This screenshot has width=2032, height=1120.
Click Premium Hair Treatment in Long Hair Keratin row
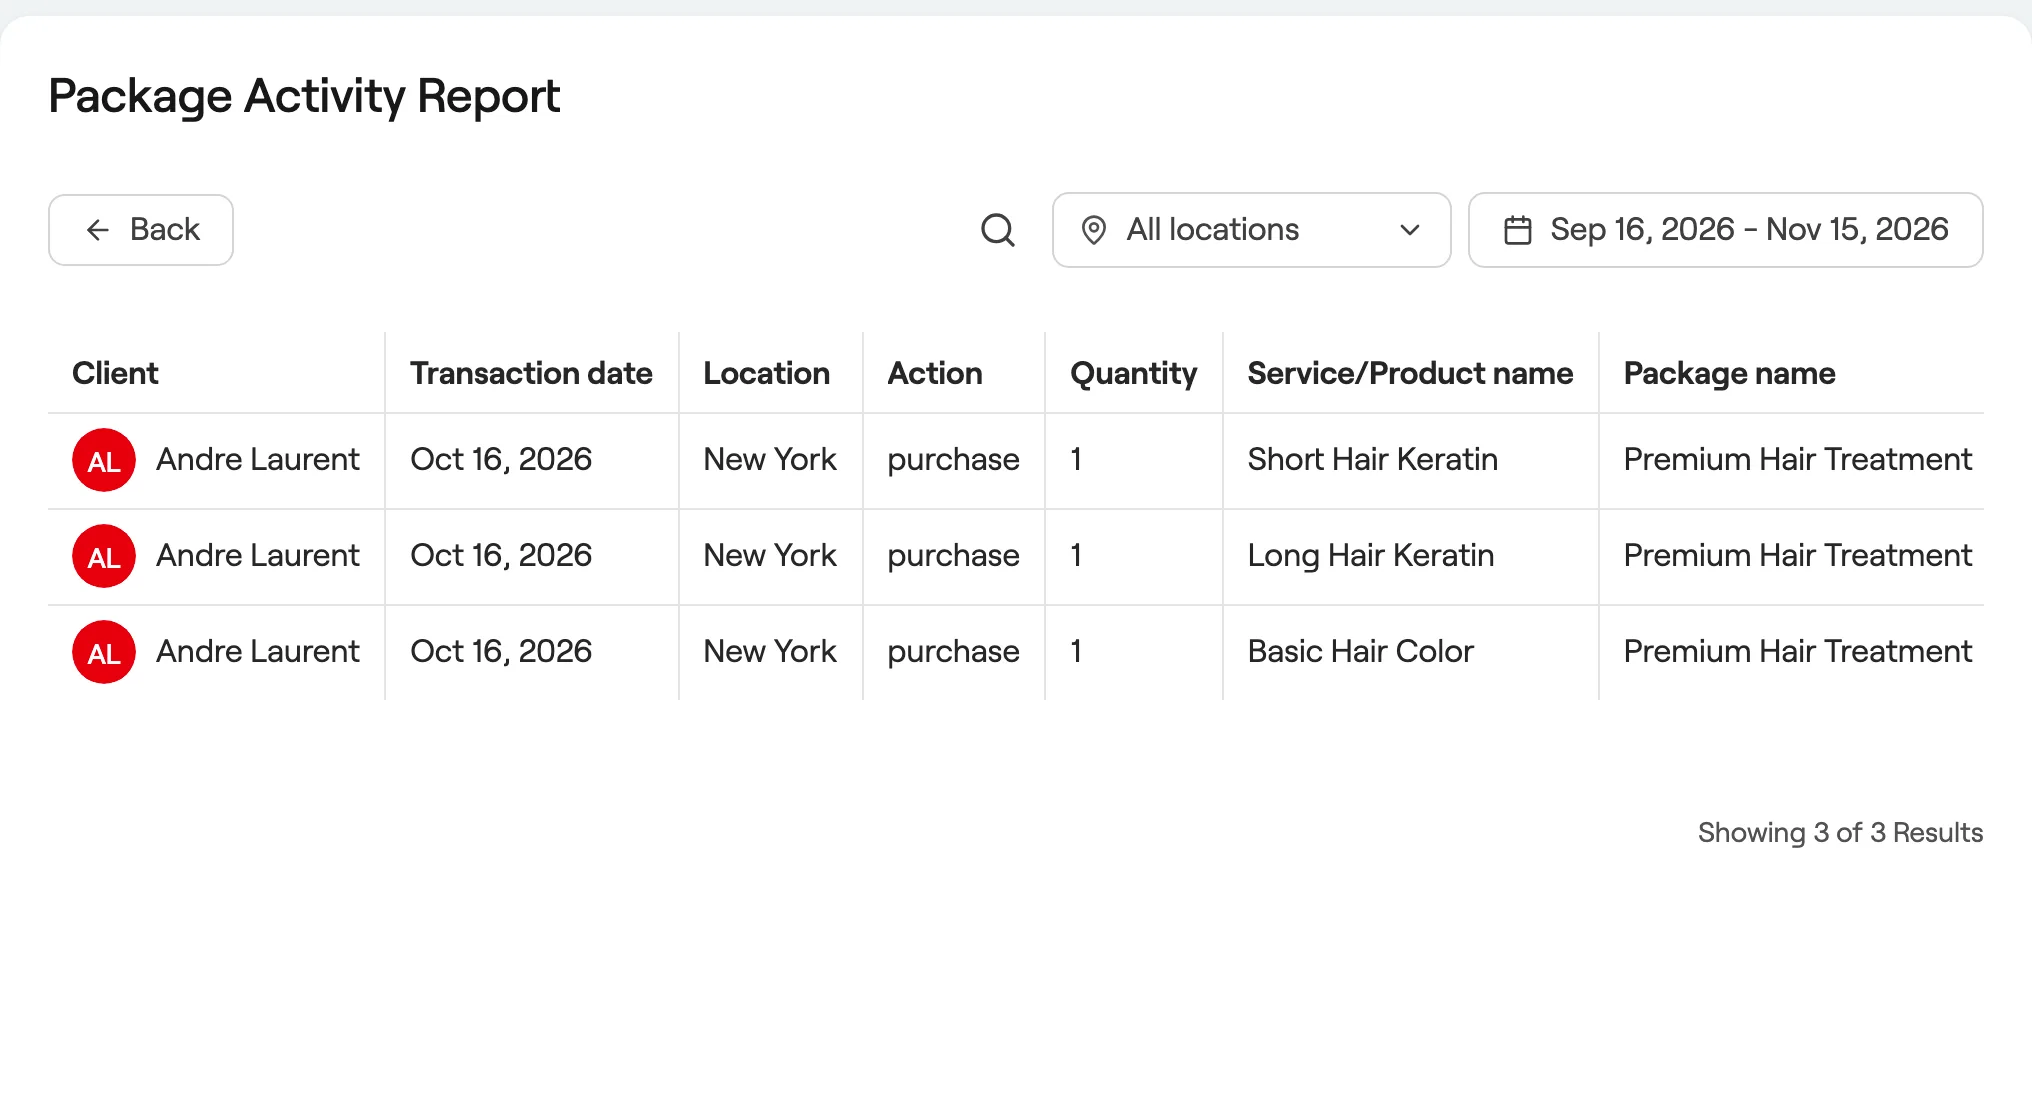(1797, 555)
